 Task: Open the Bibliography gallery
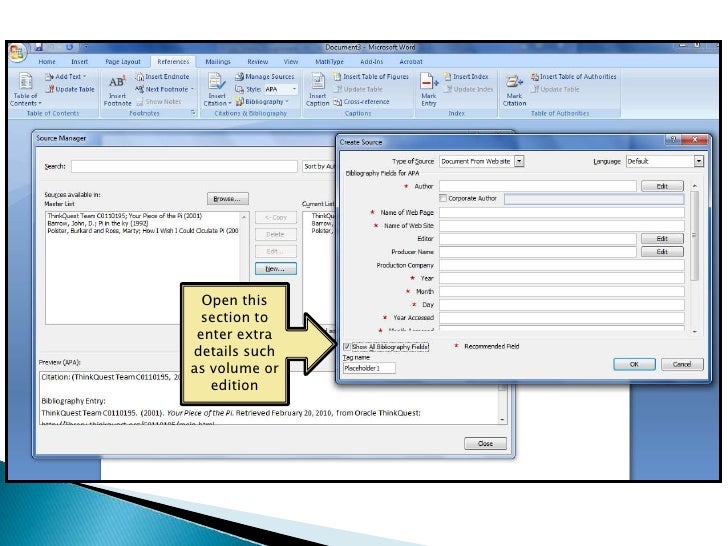point(262,102)
